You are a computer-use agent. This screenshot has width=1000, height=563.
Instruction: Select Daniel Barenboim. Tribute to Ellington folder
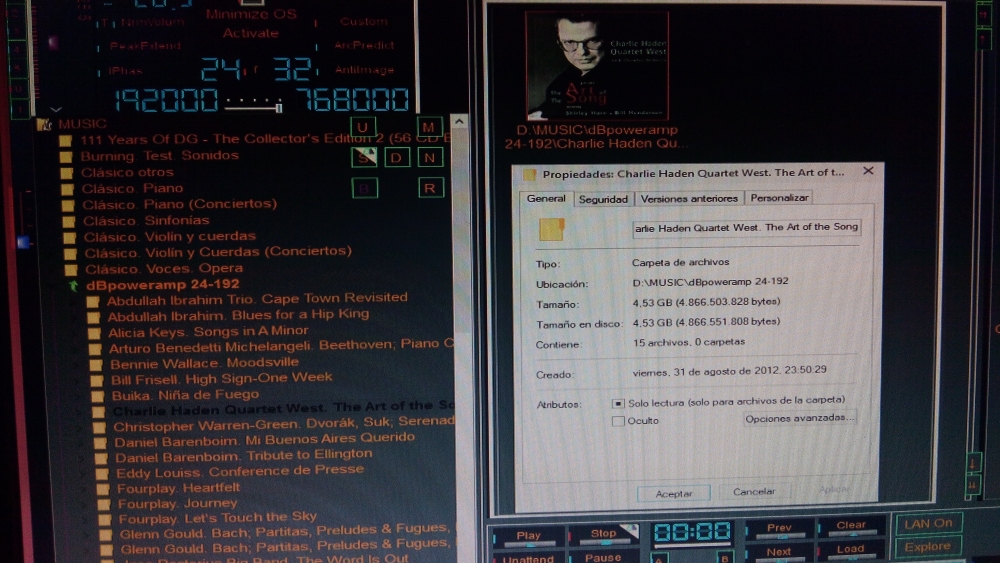click(244, 456)
